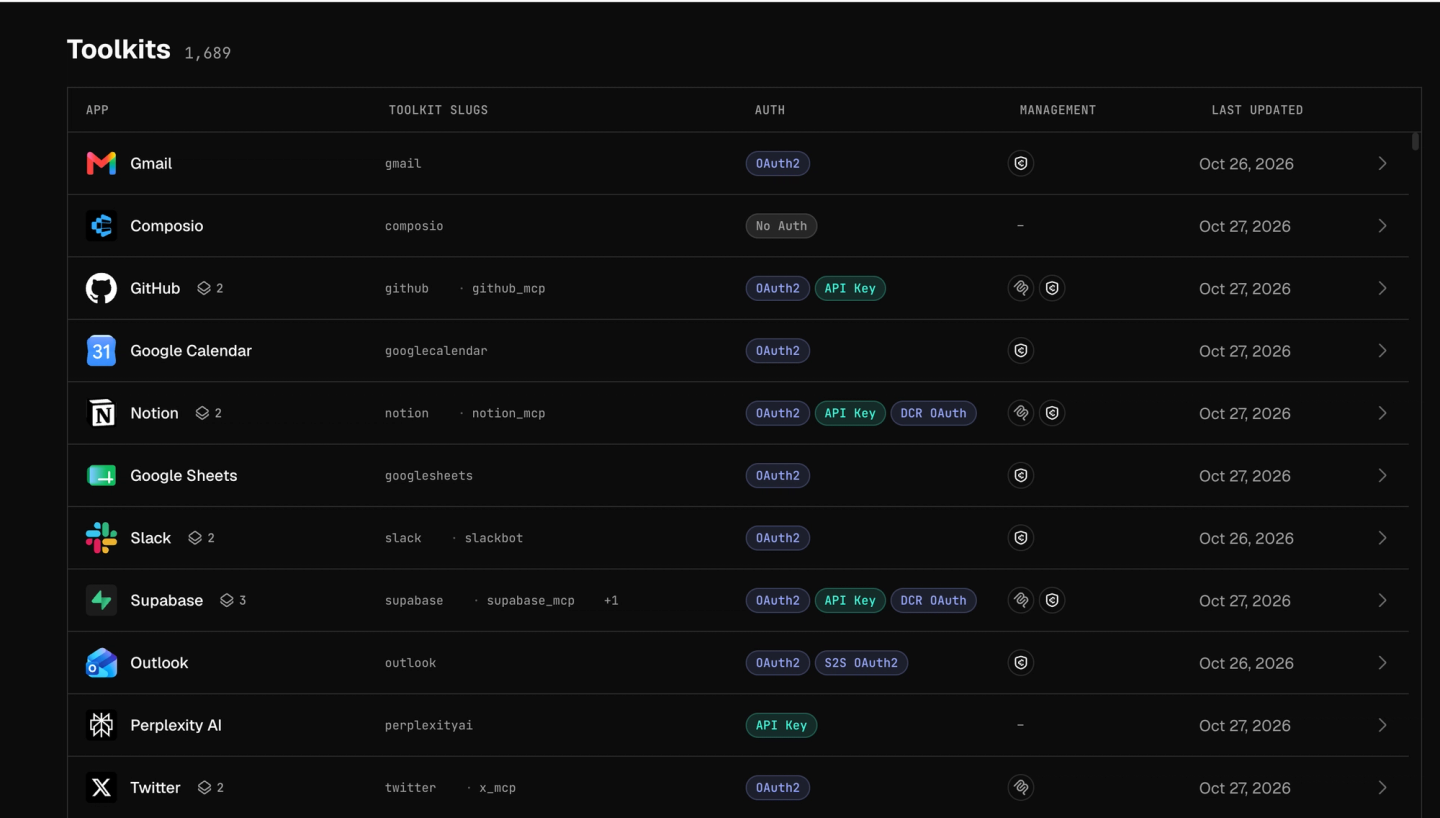Viewport: 1440px width, 818px height.
Task: Click the perplexityai slug text
Action: click(x=429, y=725)
